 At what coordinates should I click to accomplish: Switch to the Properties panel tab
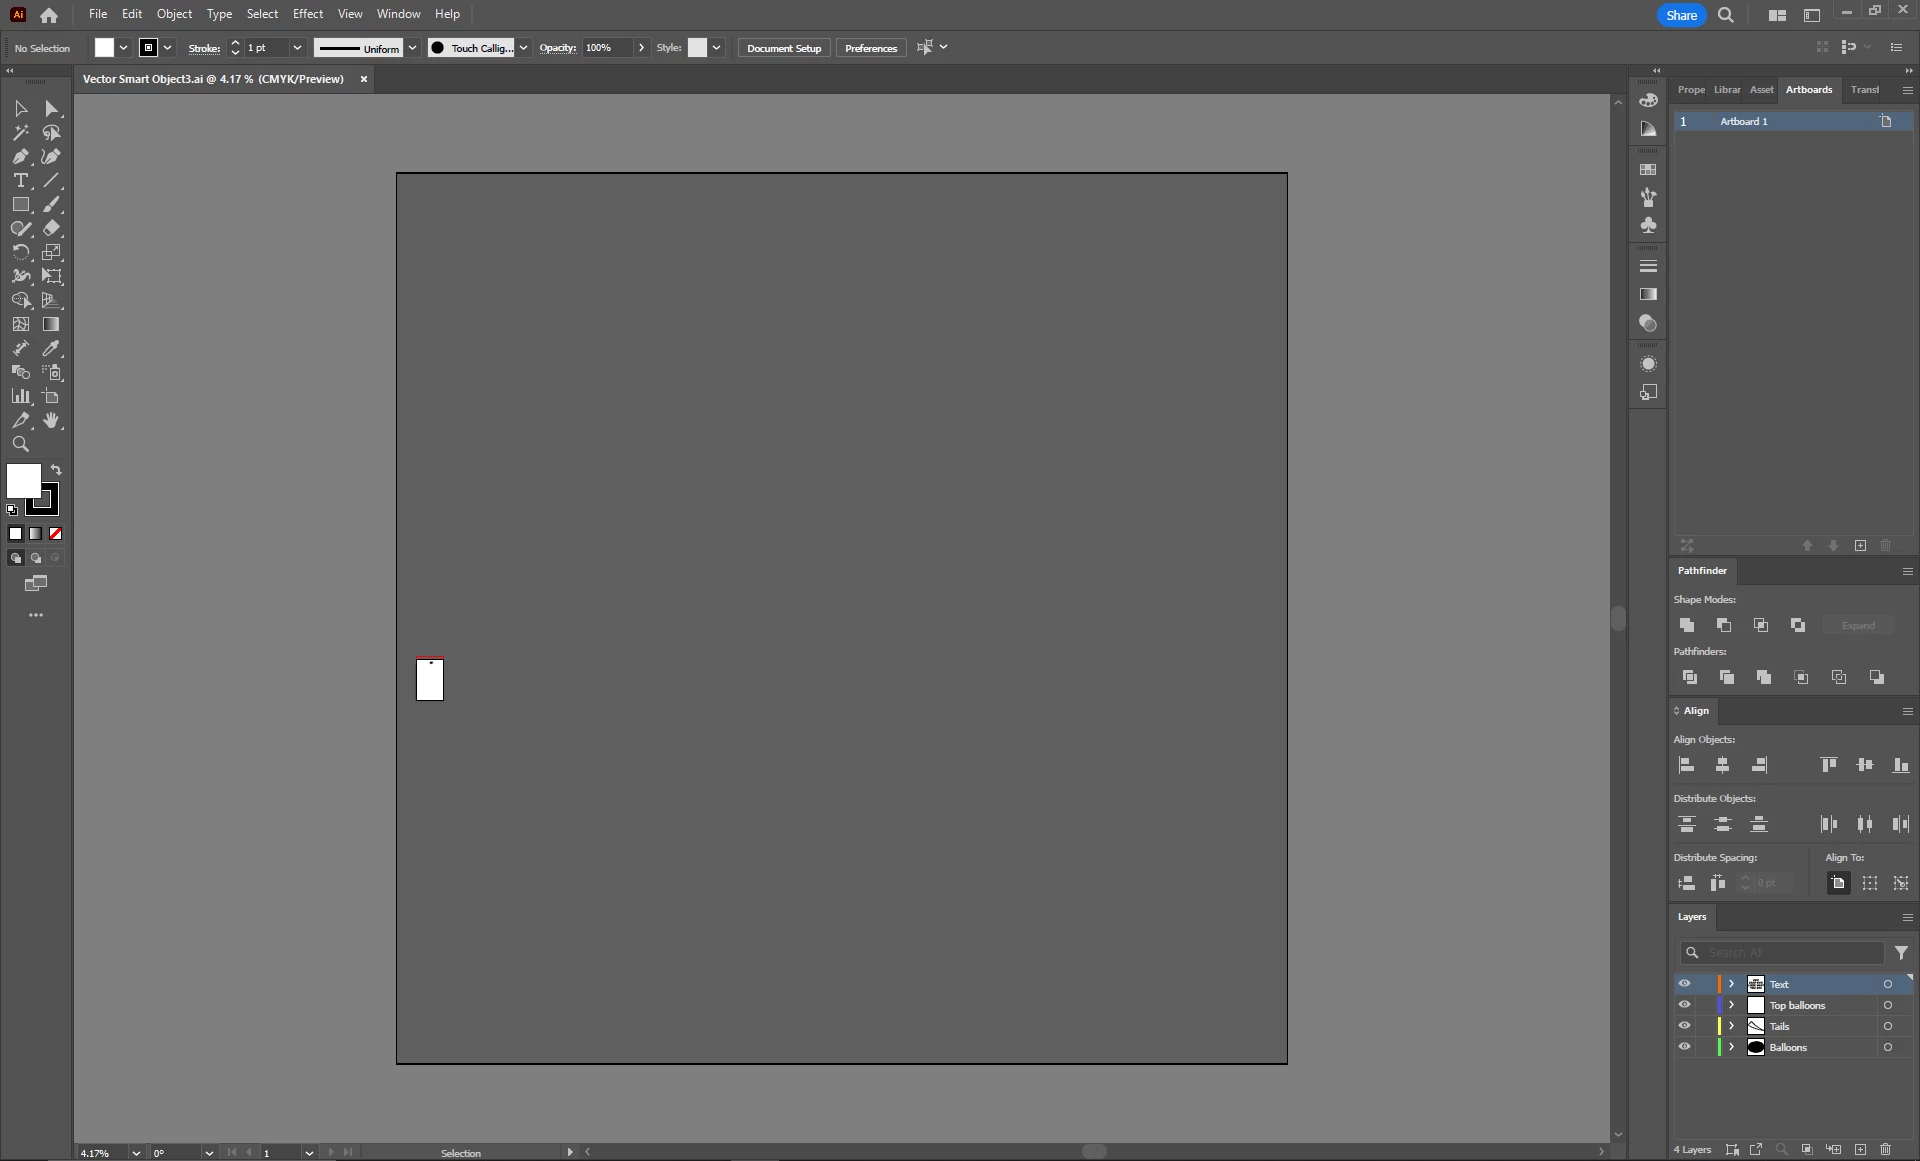[1691, 90]
